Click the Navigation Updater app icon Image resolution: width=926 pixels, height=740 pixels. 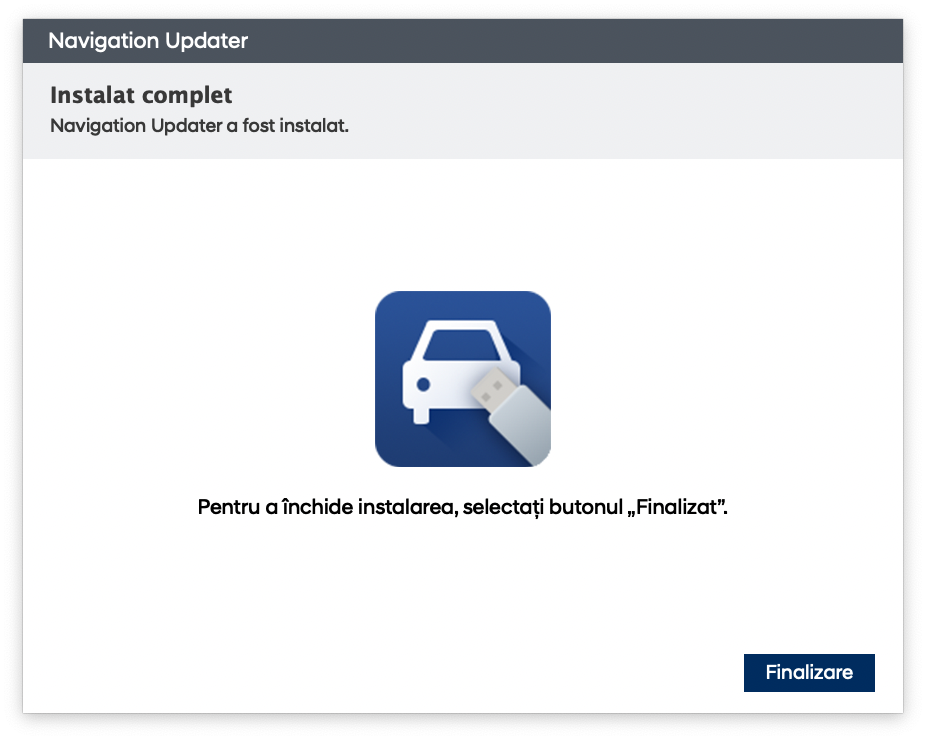[462, 379]
